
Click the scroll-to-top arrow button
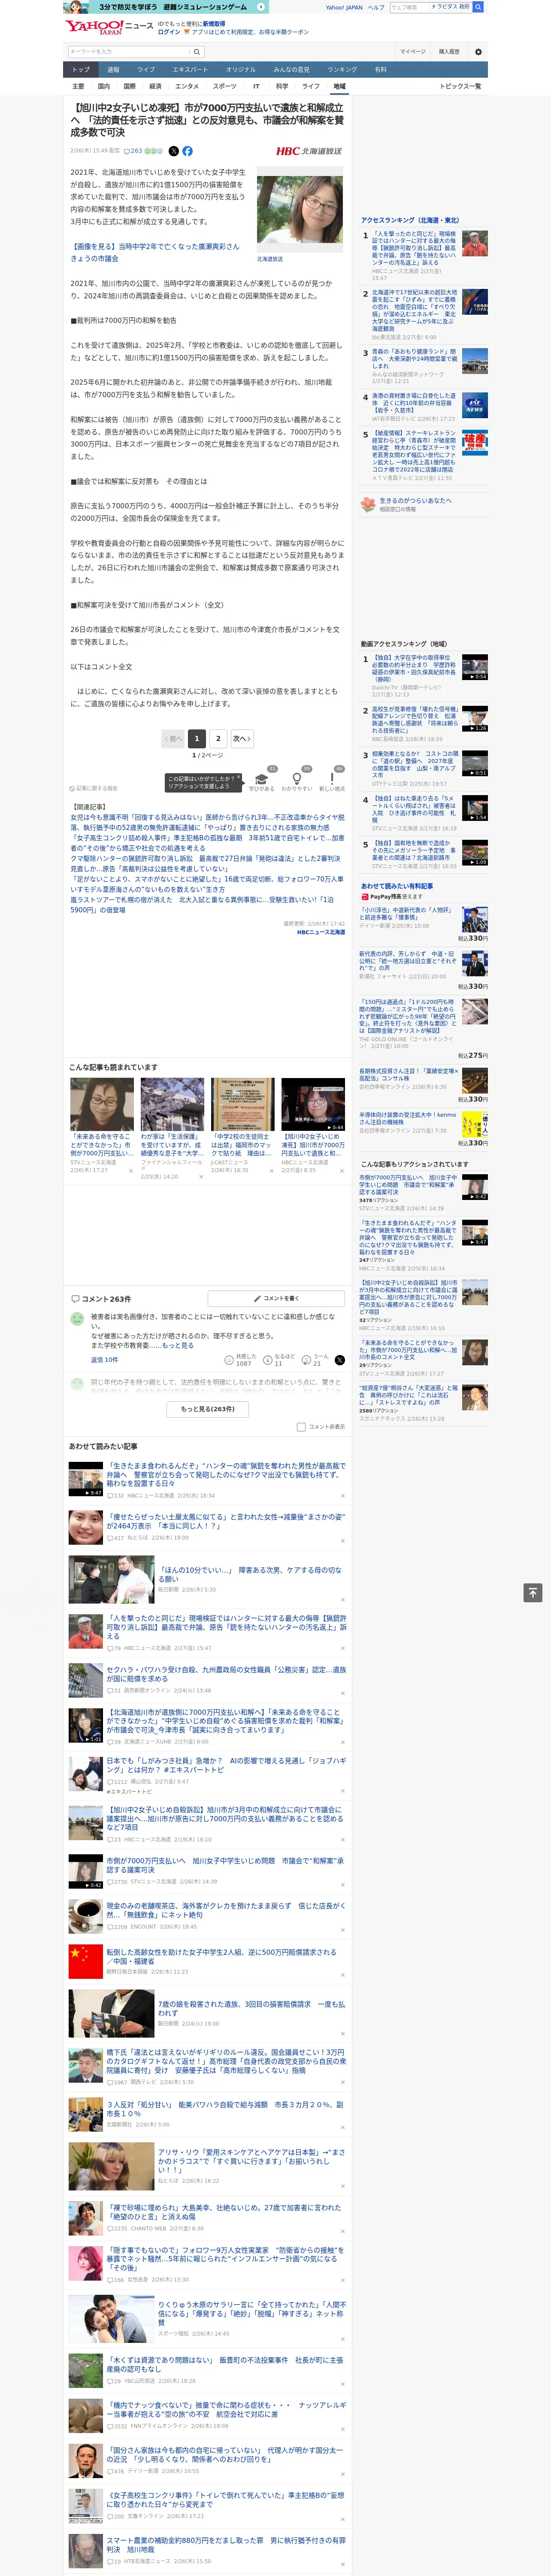click(x=533, y=1593)
